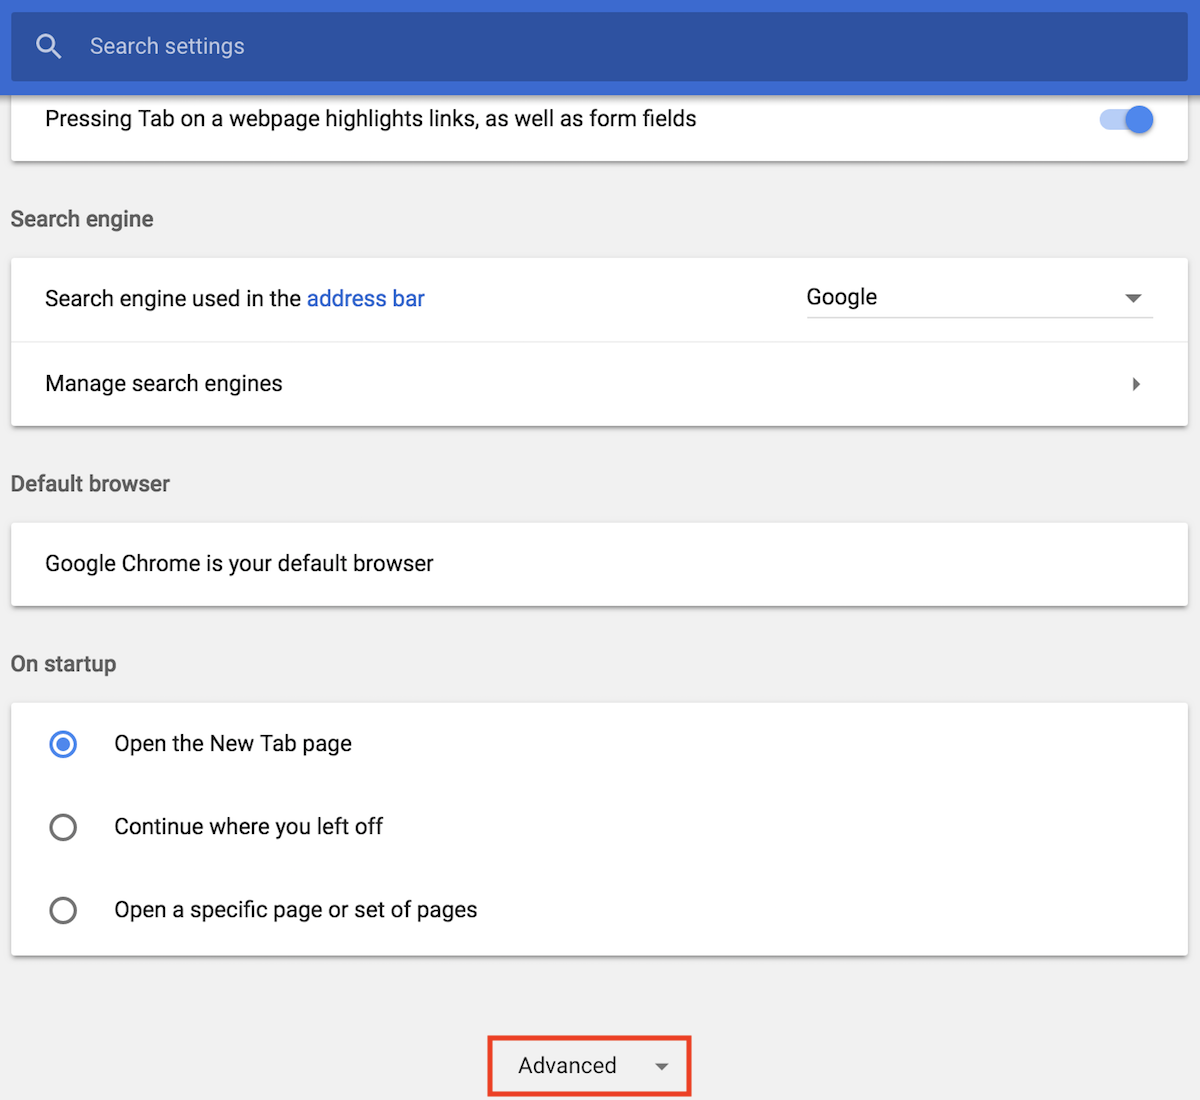Toggle Tab highlights links switch
The width and height of the screenshot is (1200, 1100).
1127,120
